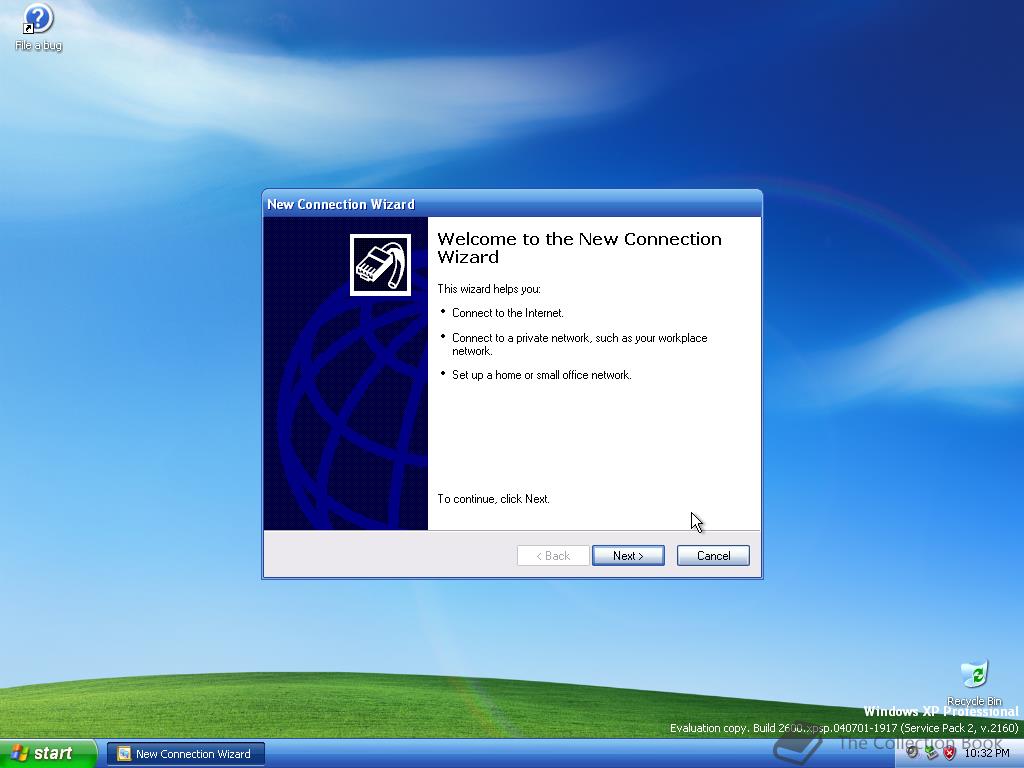
Task: Click the 'Welcome to the New Connection Wizard' heading
Action: tap(579, 248)
